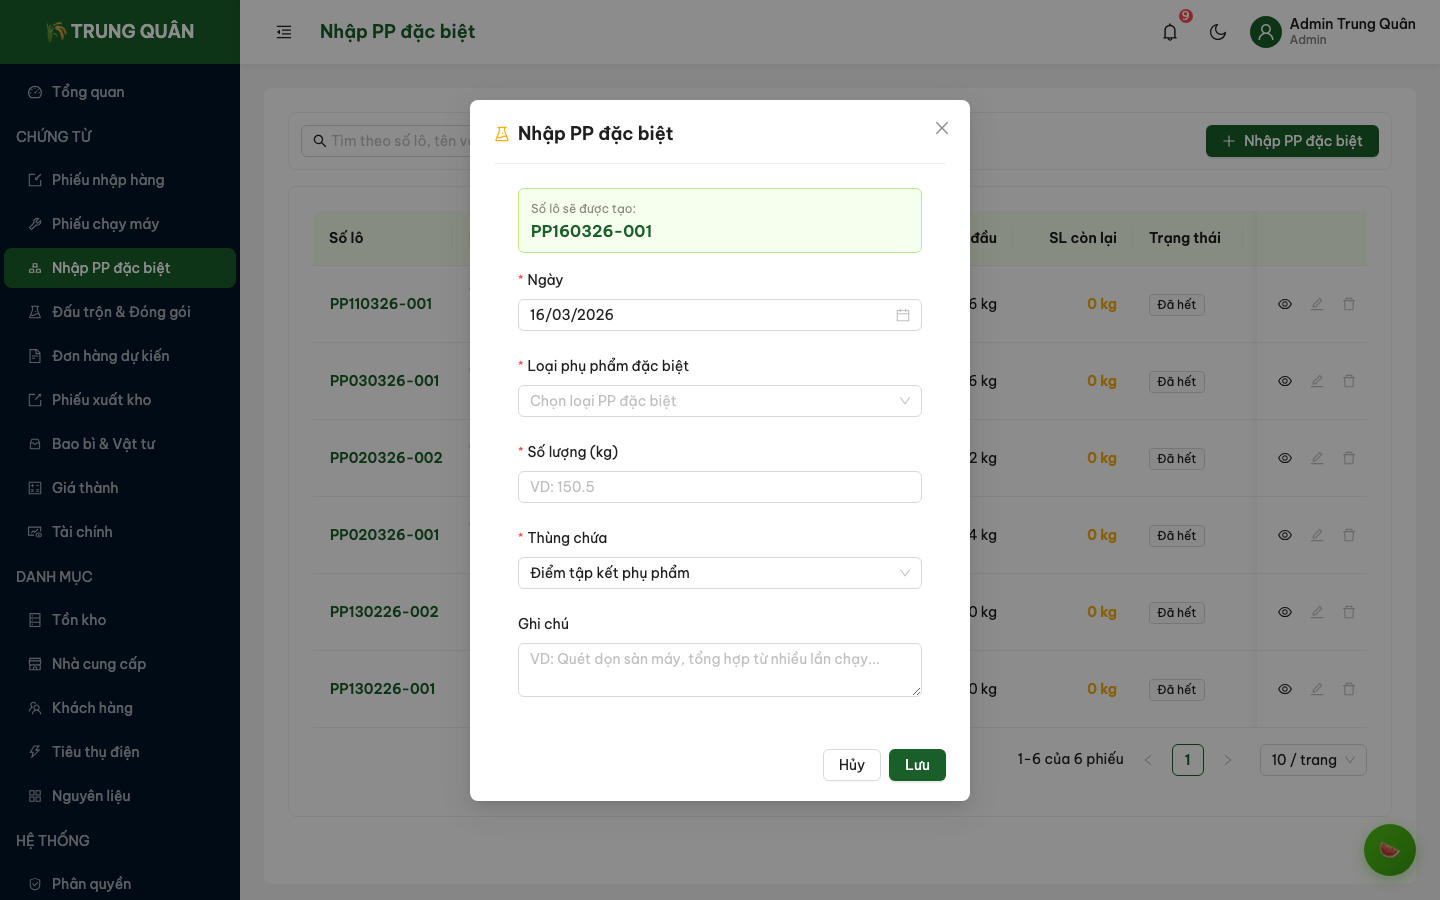Viewport: 1440px width, 900px height.
Task: Click the Ghi chú textarea
Action: click(719, 669)
